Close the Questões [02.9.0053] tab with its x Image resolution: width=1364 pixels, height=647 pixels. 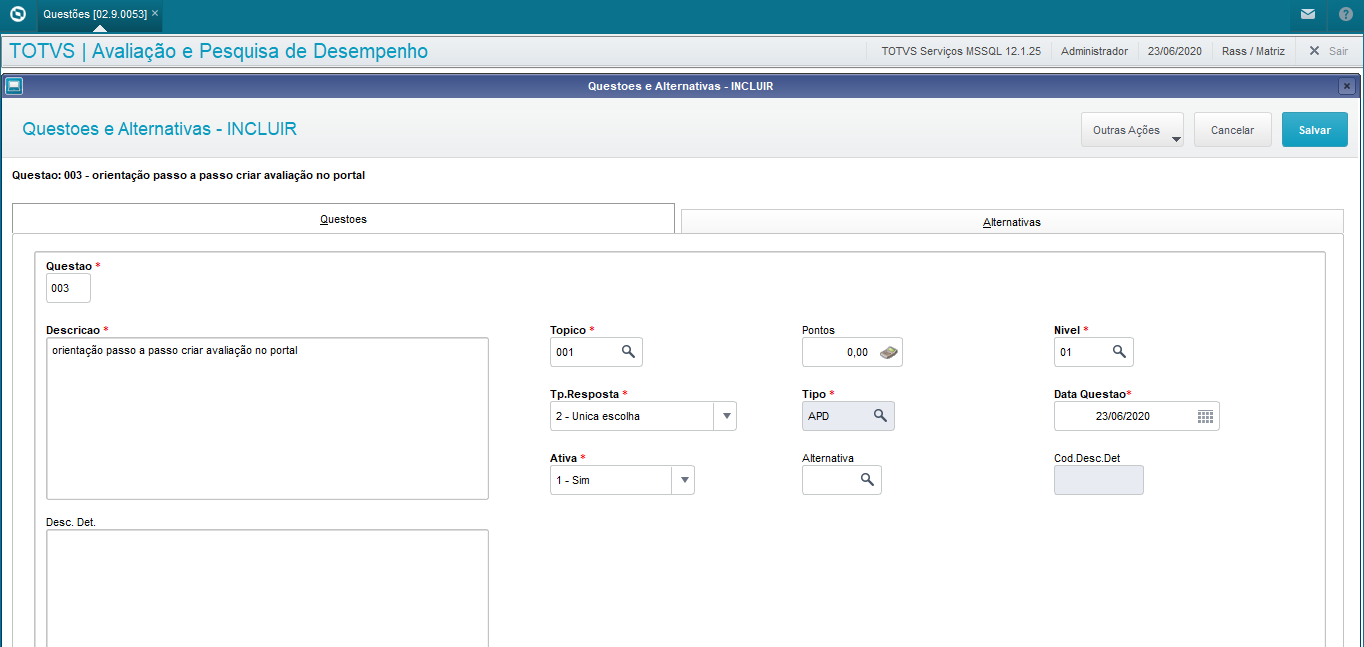tap(155, 13)
